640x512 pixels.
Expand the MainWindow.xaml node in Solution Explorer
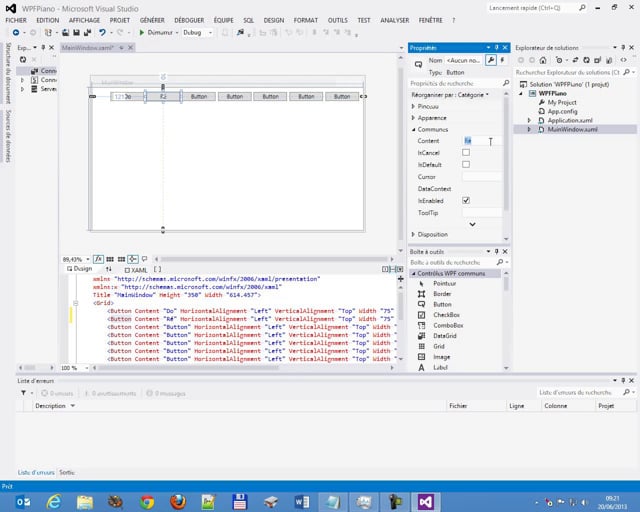[x=529, y=129]
